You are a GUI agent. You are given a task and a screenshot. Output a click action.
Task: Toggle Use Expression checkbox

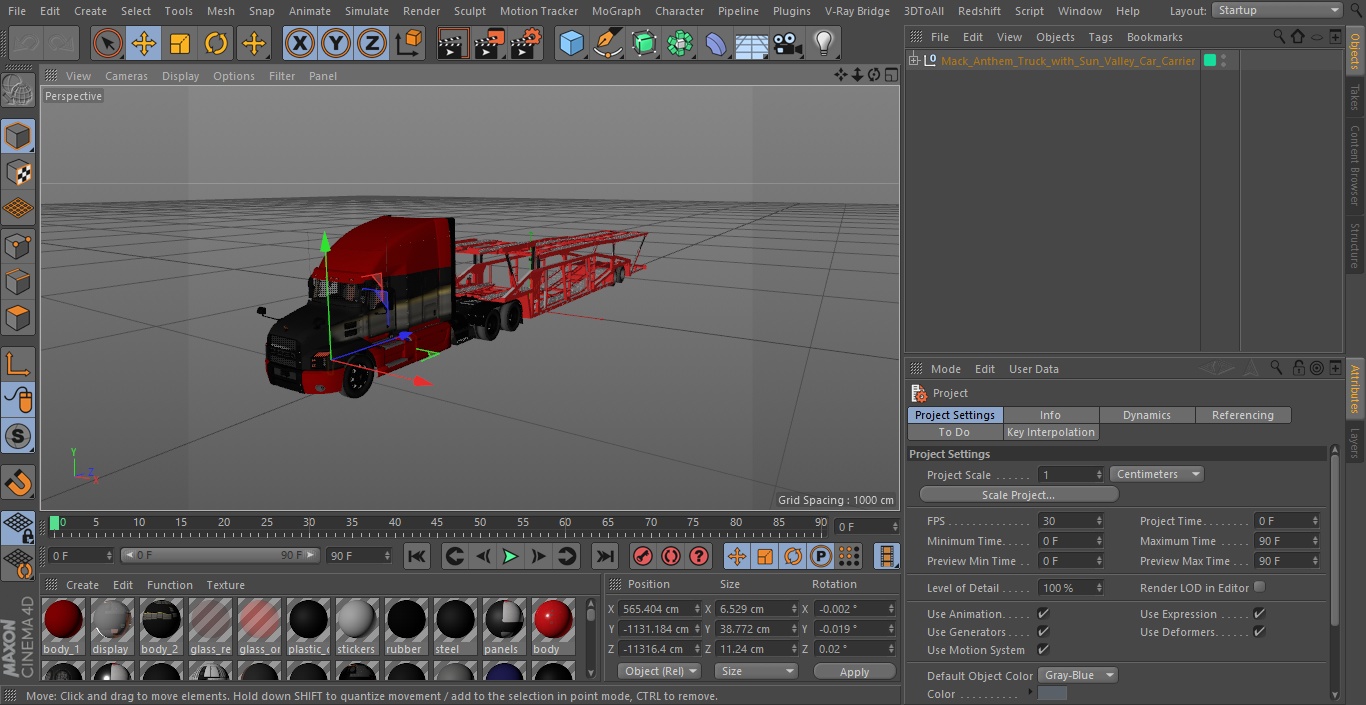(x=1259, y=613)
